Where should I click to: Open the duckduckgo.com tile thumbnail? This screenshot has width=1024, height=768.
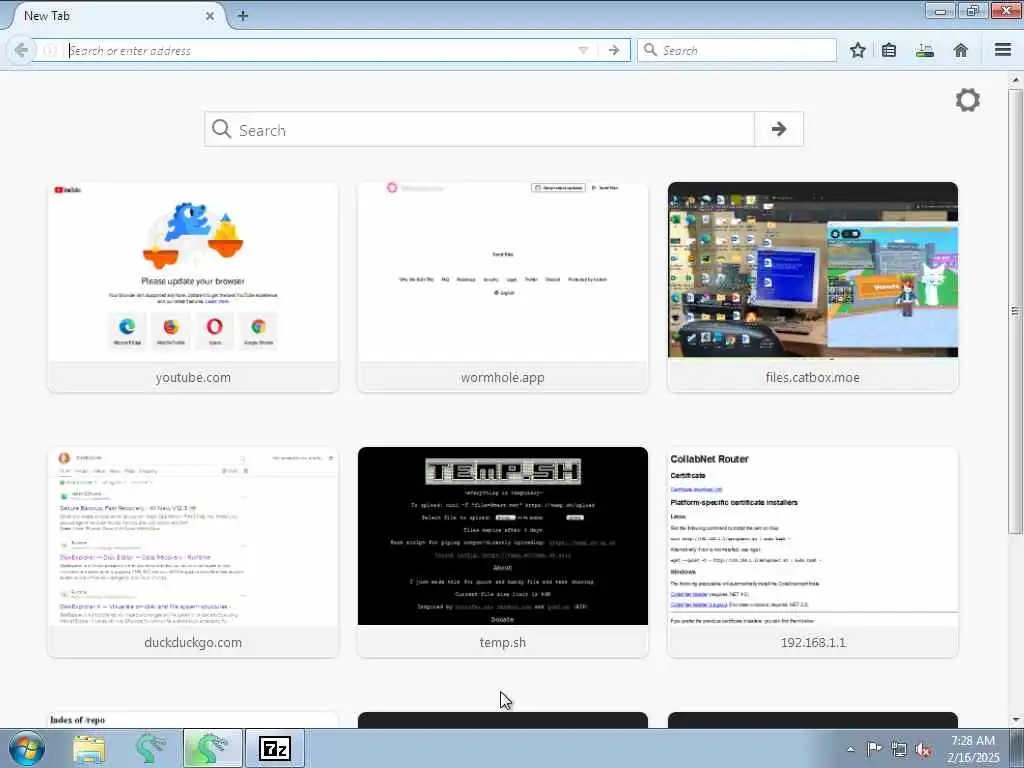193,536
